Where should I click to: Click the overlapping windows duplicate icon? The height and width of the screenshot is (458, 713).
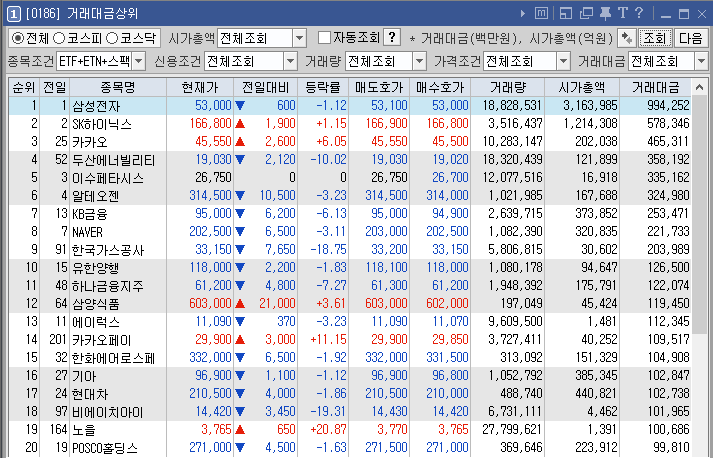[x=586, y=13]
